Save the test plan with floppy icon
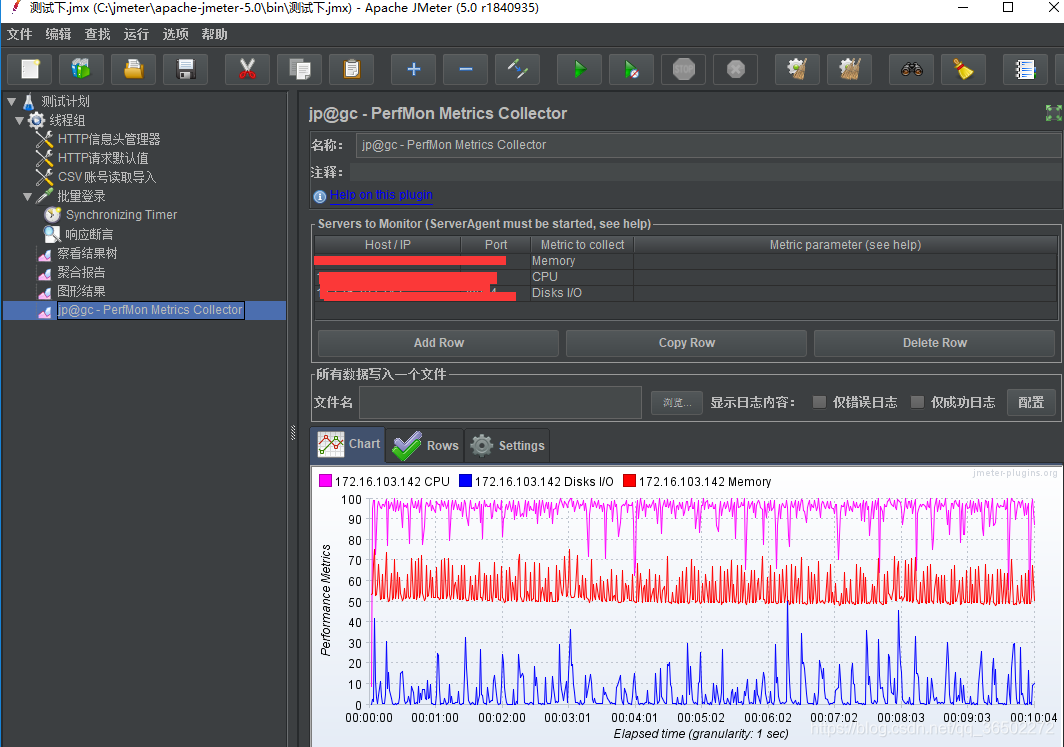 click(x=185, y=69)
